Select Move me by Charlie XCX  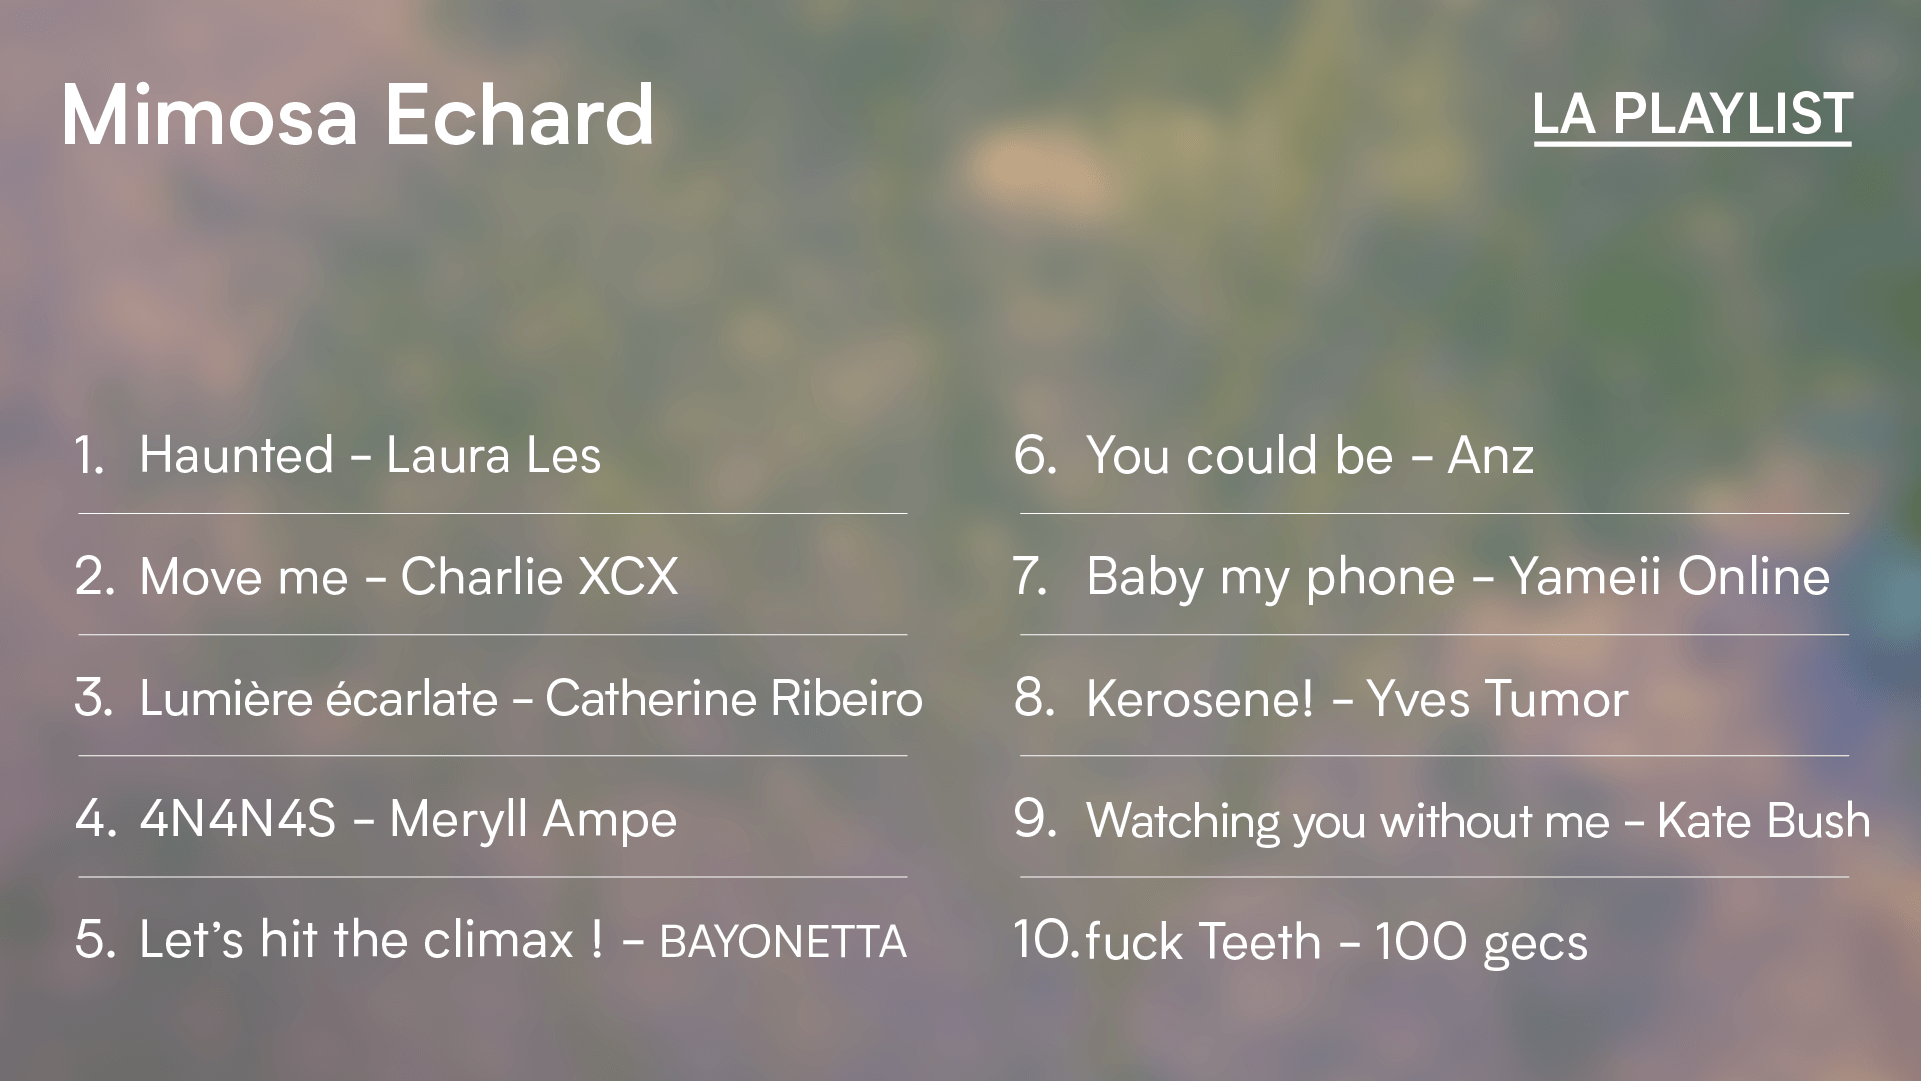click(408, 577)
